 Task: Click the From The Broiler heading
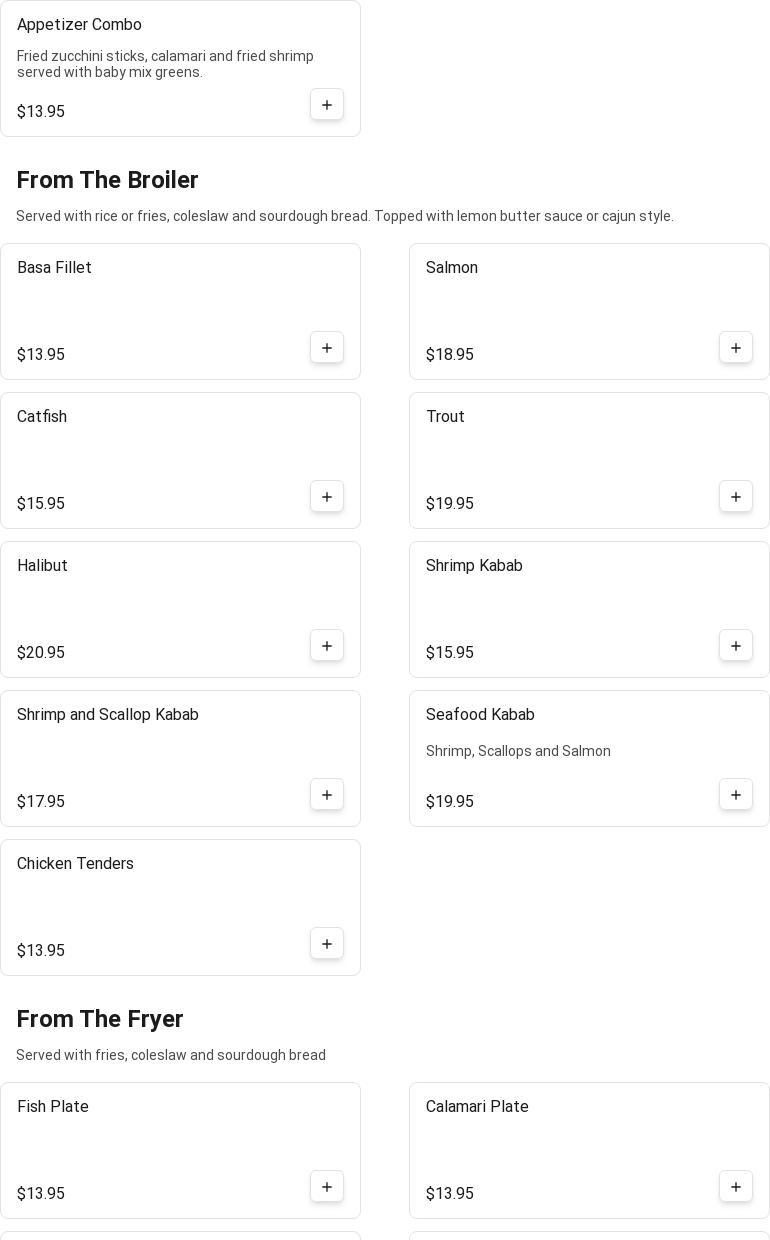[x=108, y=180]
